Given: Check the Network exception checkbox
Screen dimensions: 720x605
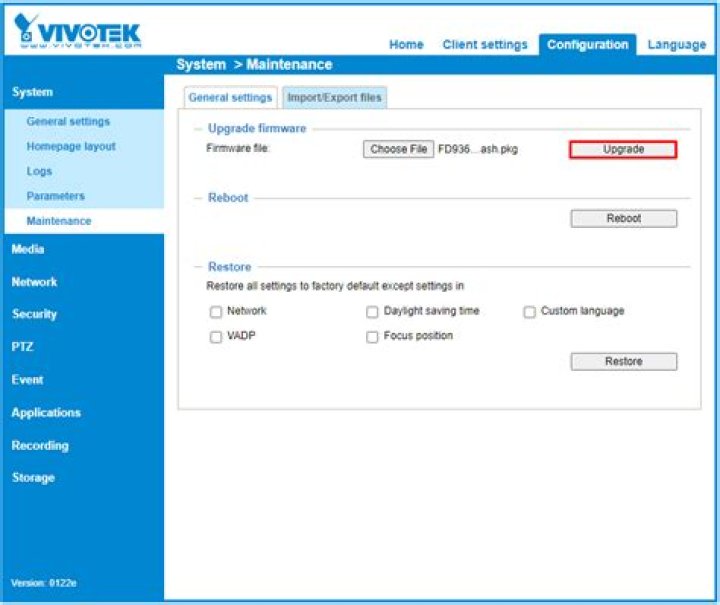Looking at the screenshot, I should pos(216,312).
